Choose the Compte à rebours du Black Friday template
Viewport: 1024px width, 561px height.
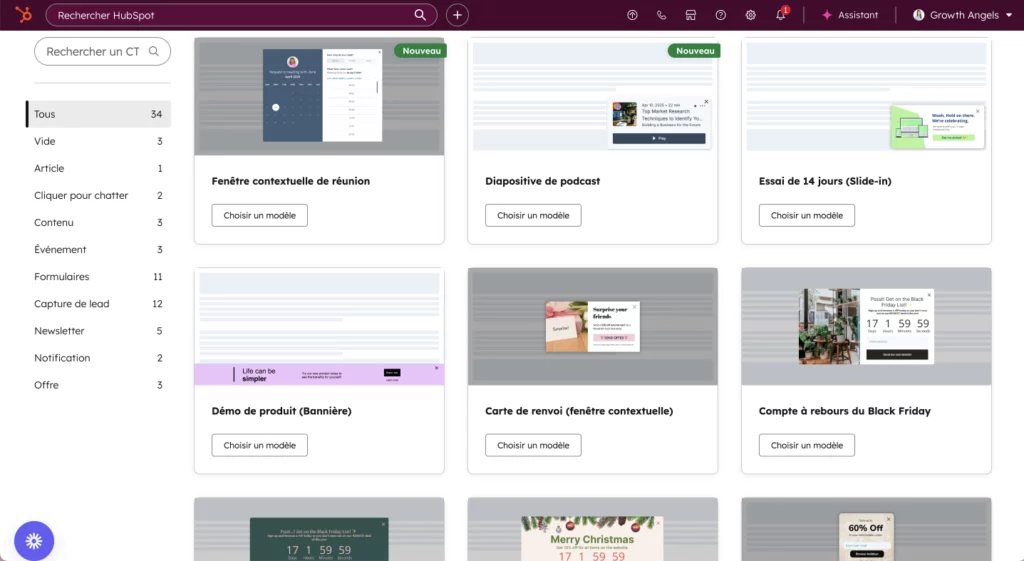pyautogui.click(x=806, y=445)
